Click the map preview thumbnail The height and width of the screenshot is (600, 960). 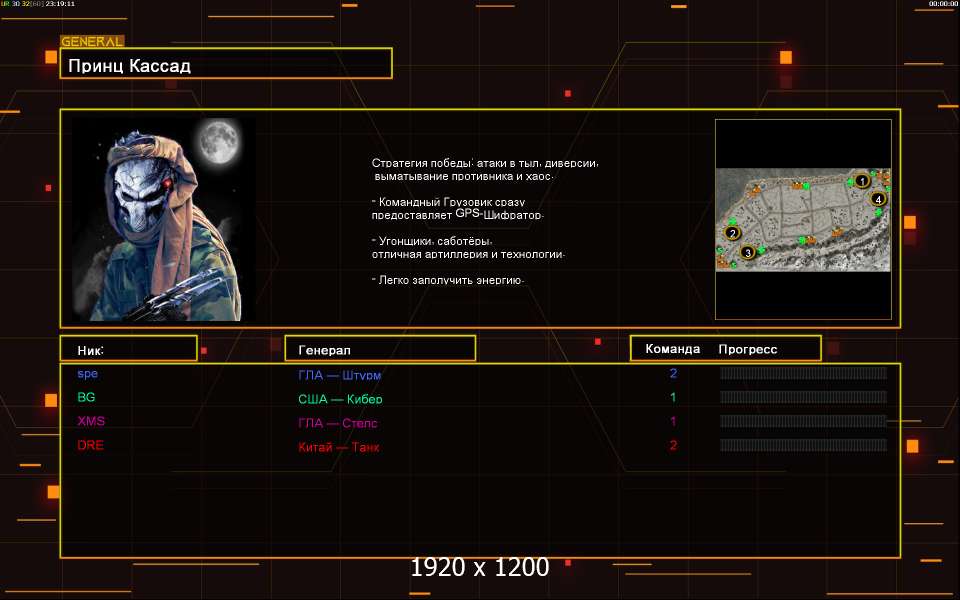tap(803, 219)
